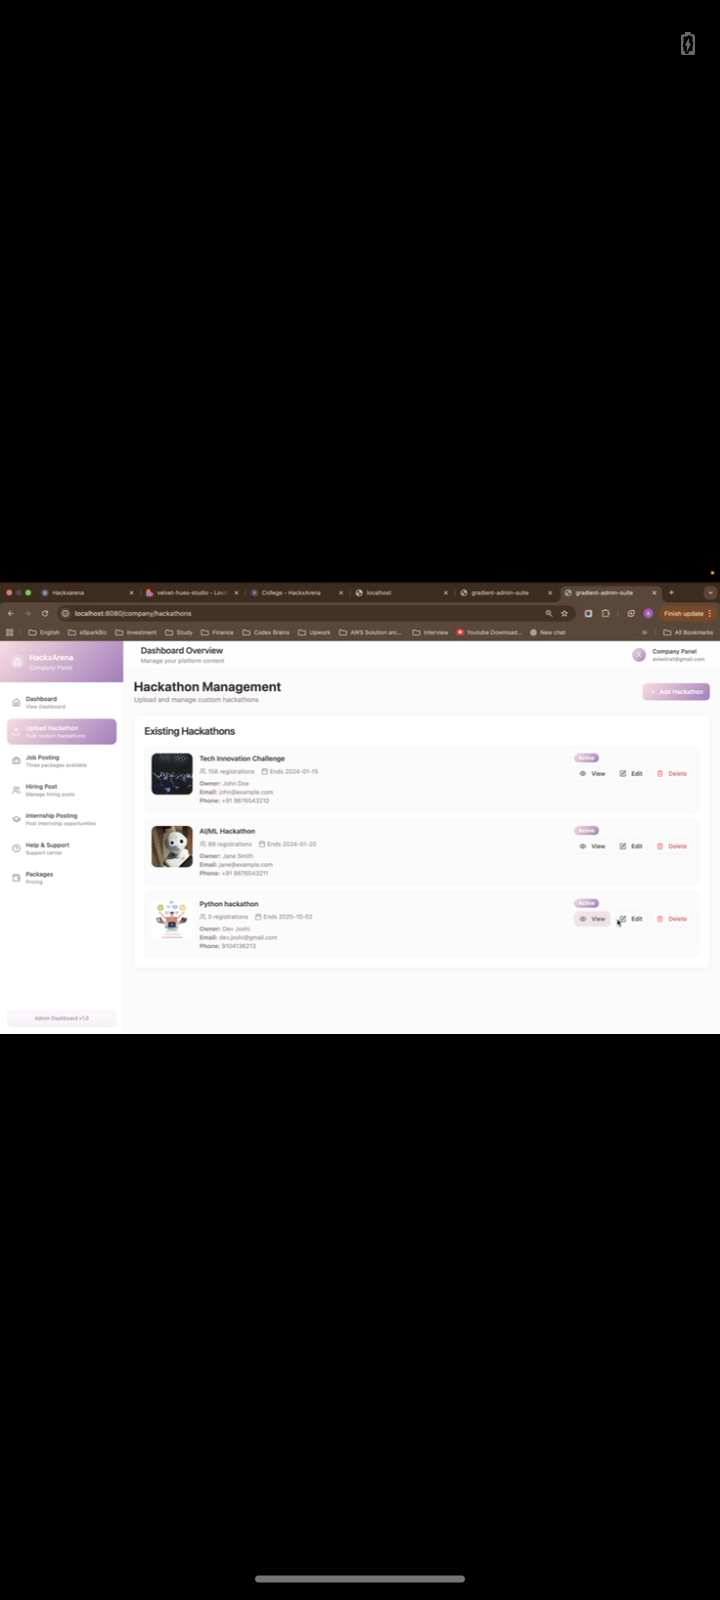720x1600 pixels.
Task: View the Python hackathon details
Action: [592, 919]
